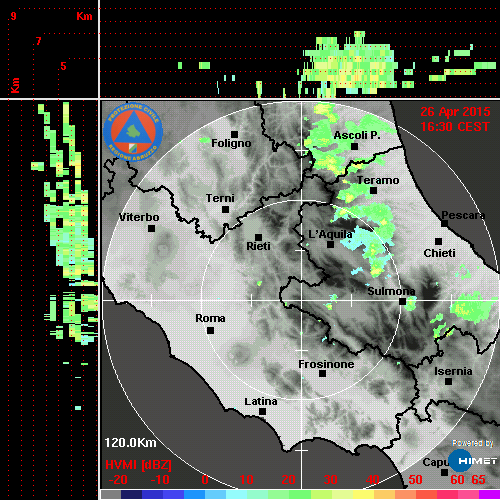Image resolution: width=500 pixels, height=500 pixels.
Task: Click the 'Teramo' map label
Action: point(378,180)
